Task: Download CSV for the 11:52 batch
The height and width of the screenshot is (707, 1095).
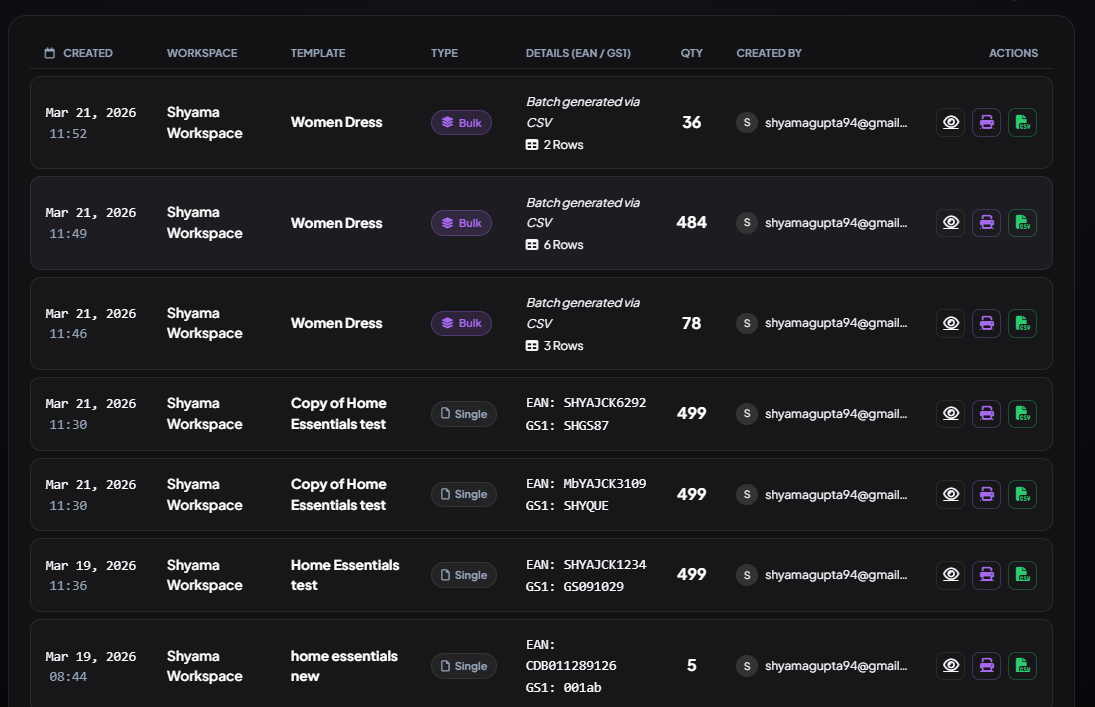Action: click(x=1022, y=122)
